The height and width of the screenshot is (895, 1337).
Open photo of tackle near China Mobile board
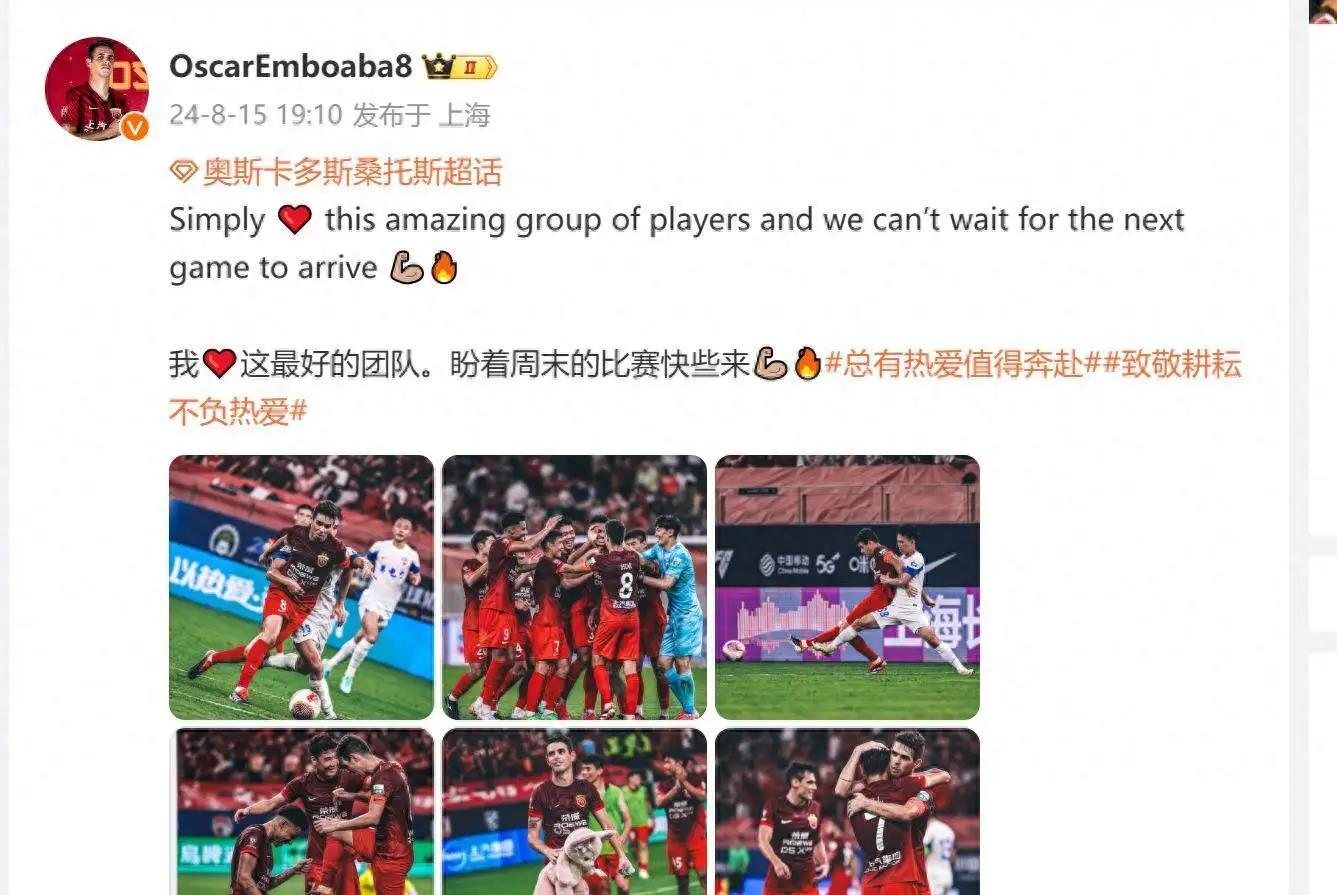point(847,587)
